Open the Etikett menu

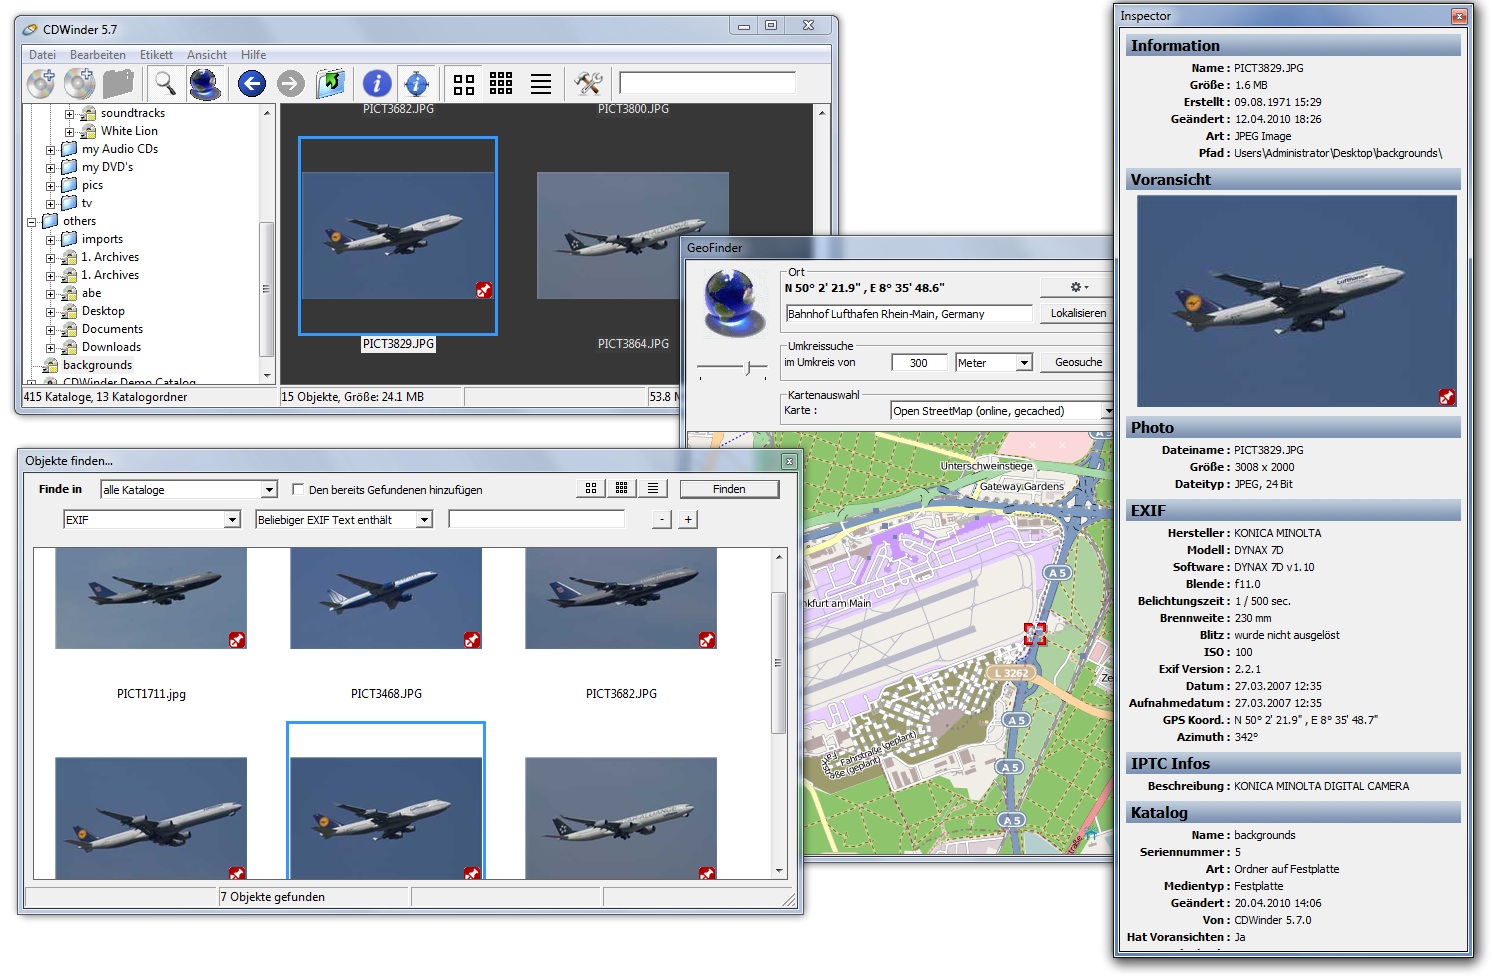click(x=156, y=55)
